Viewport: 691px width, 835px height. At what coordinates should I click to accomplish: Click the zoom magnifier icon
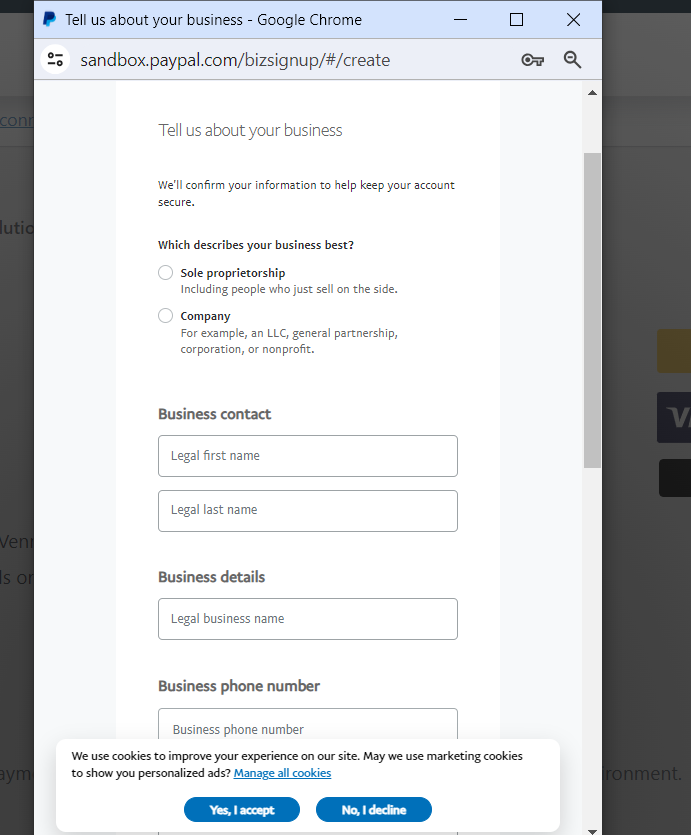click(x=573, y=60)
